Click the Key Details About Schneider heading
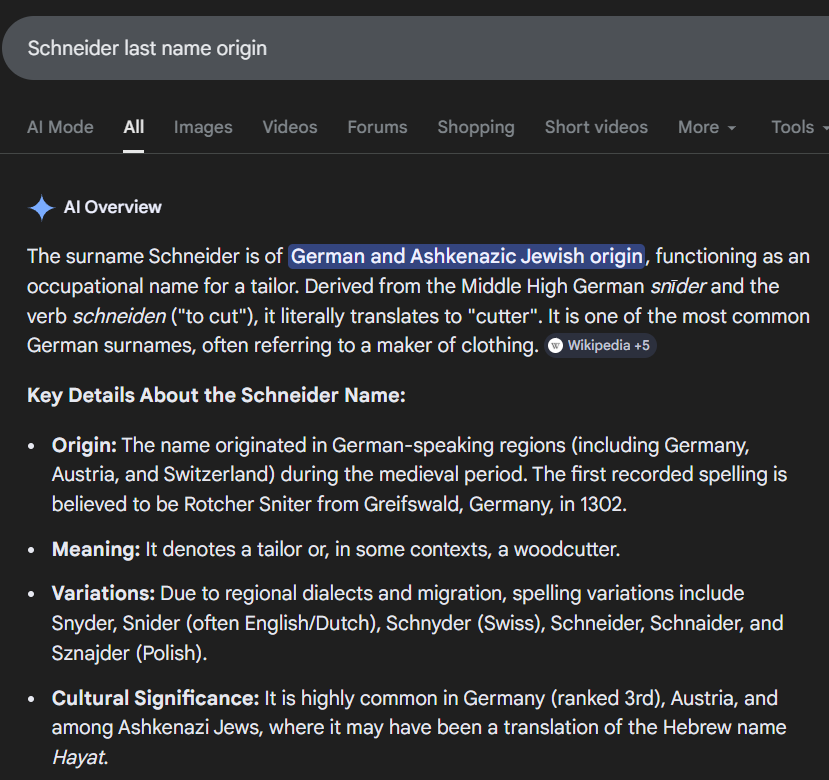This screenshot has height=780, width=829. pos(216,396)
